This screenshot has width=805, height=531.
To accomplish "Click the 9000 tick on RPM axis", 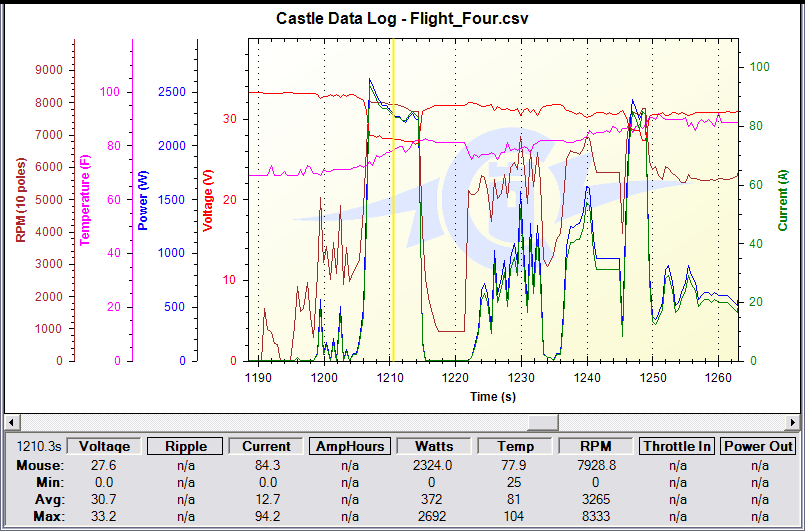I will pos(49,70).
